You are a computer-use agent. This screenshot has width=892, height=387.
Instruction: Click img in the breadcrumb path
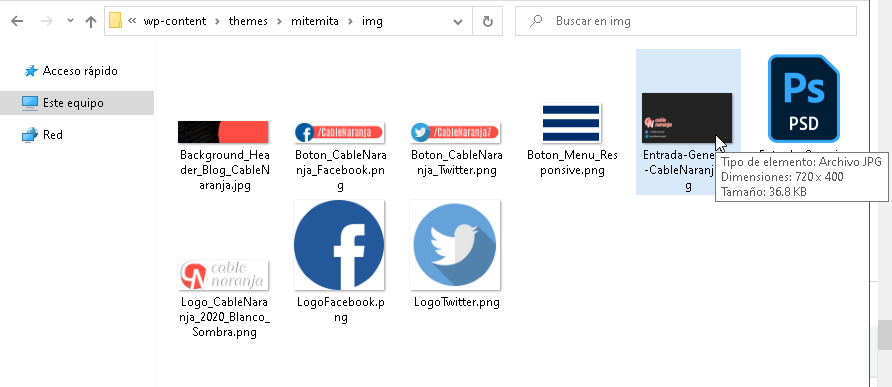point(372,22)
